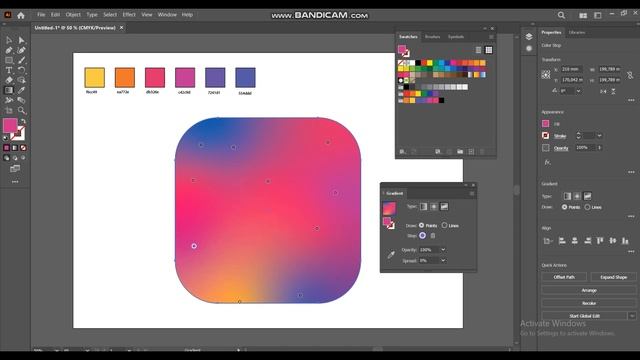The image size is (640, 360).
Task: Click Fill swatch in Appearance section
Action: [x=546, y=124]
